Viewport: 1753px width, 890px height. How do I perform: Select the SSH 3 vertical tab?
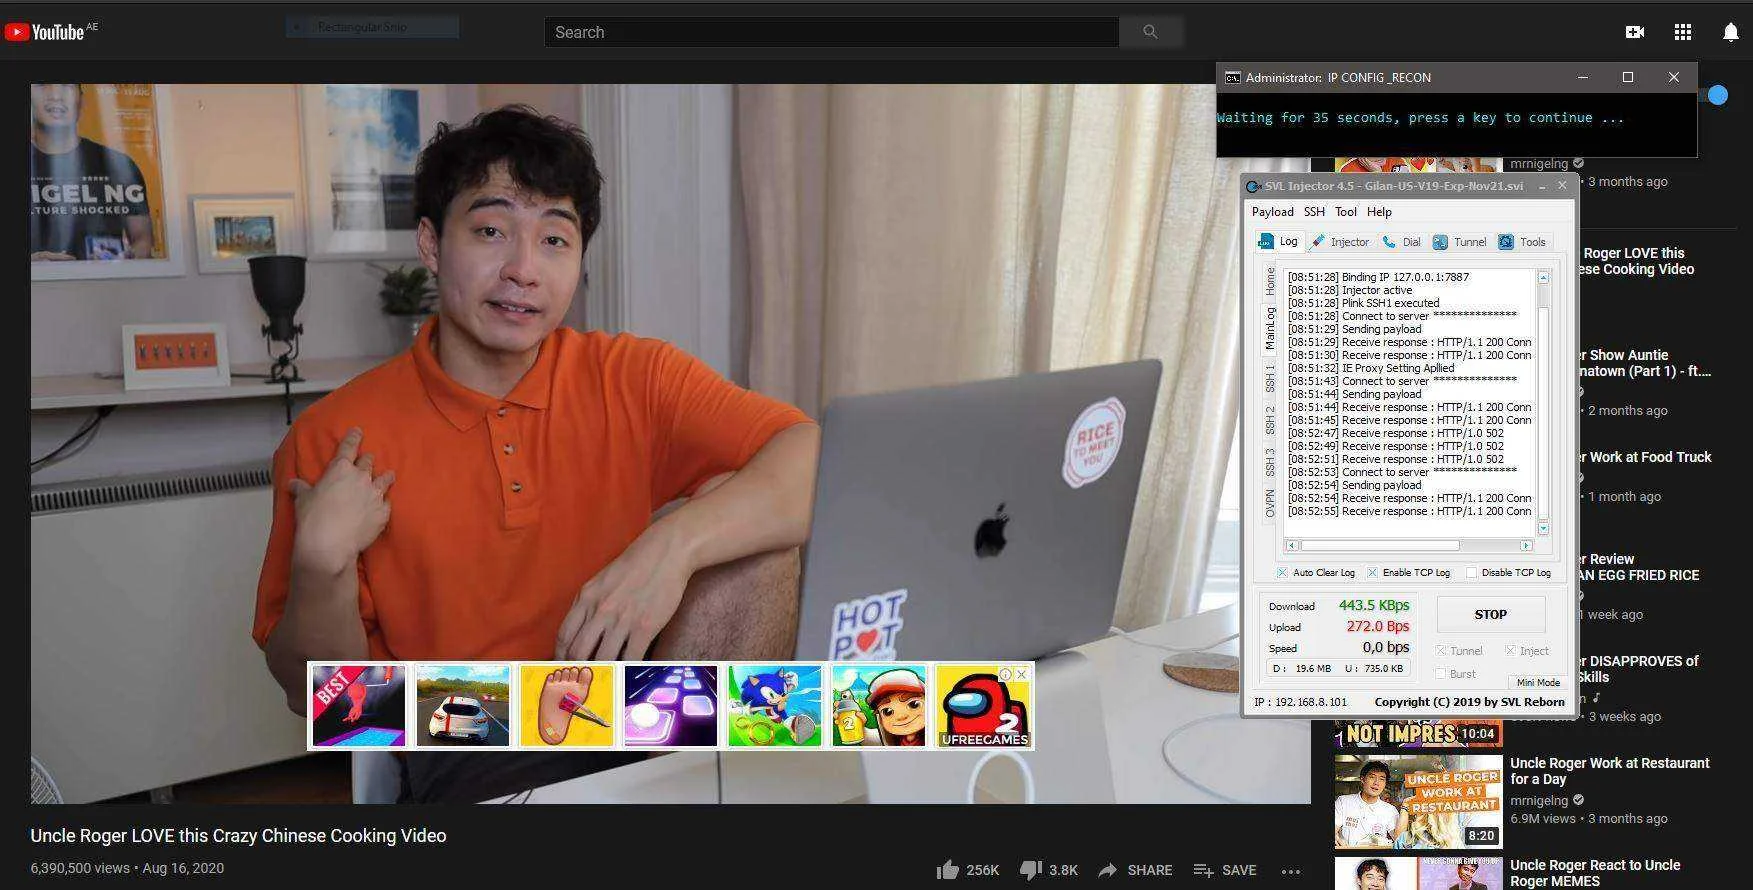(1270, 462)
